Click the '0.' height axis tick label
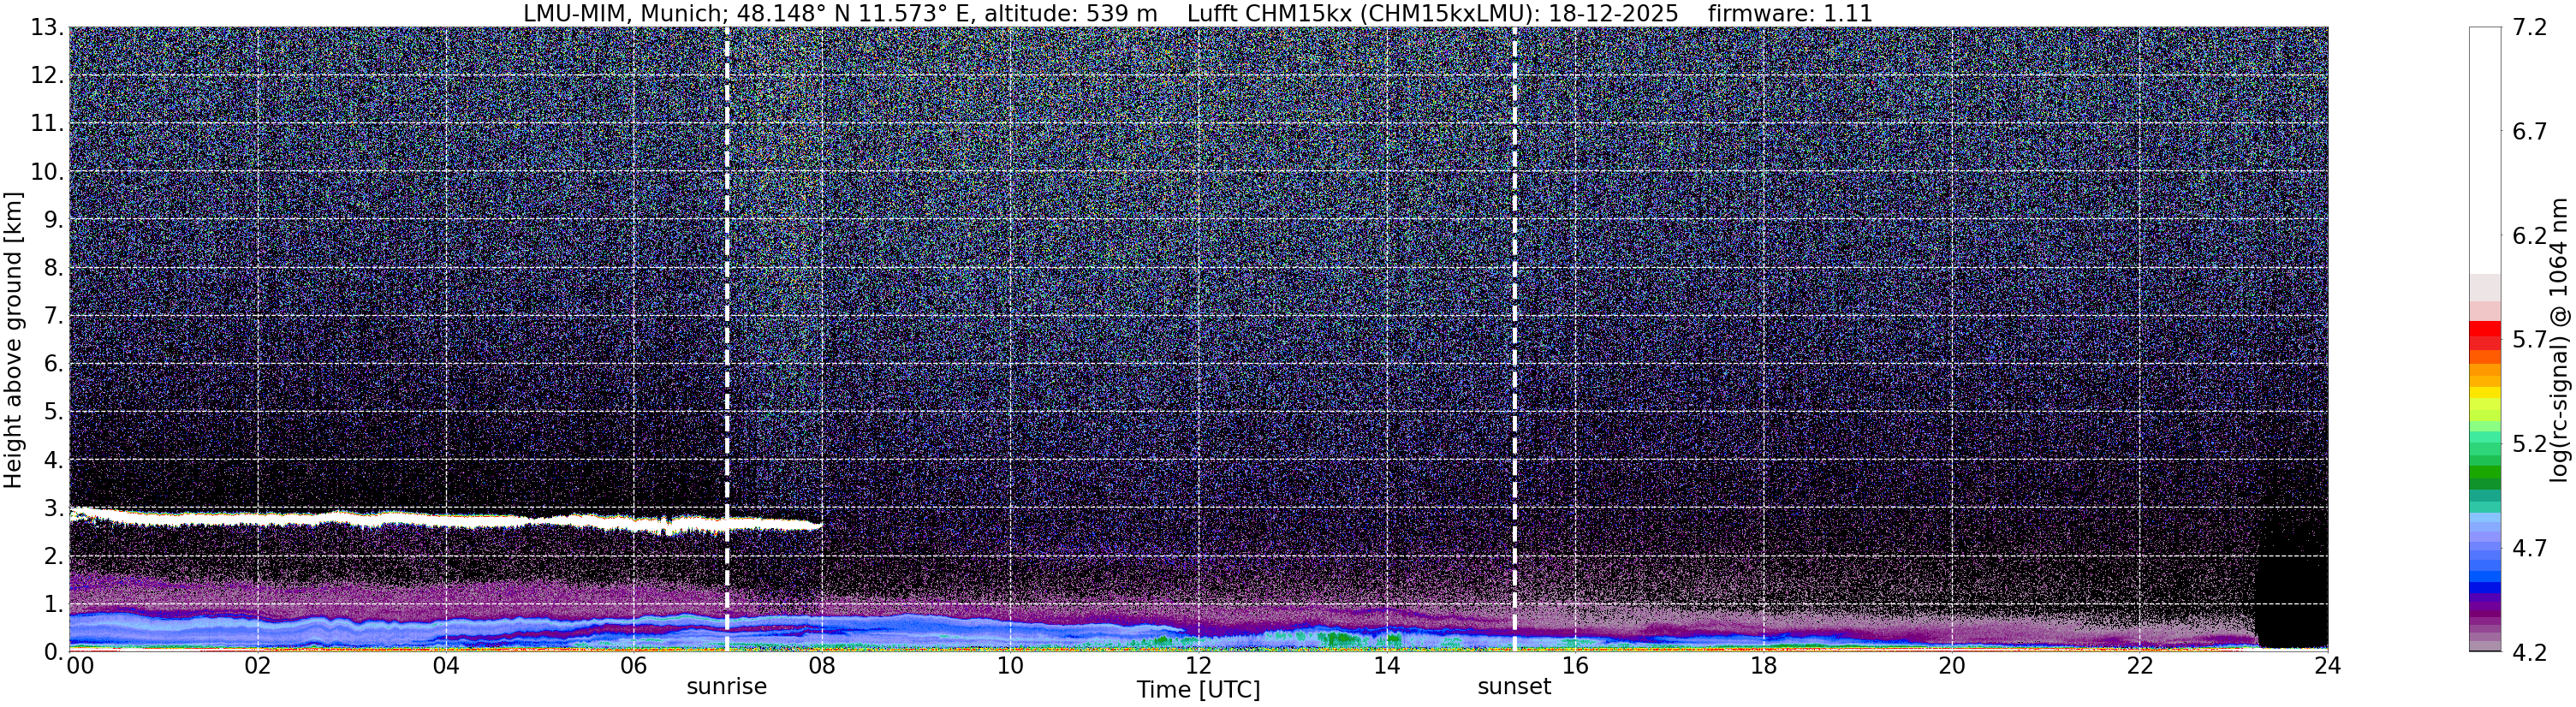Screen dimensions: 2576x707 tap(54, 652)
